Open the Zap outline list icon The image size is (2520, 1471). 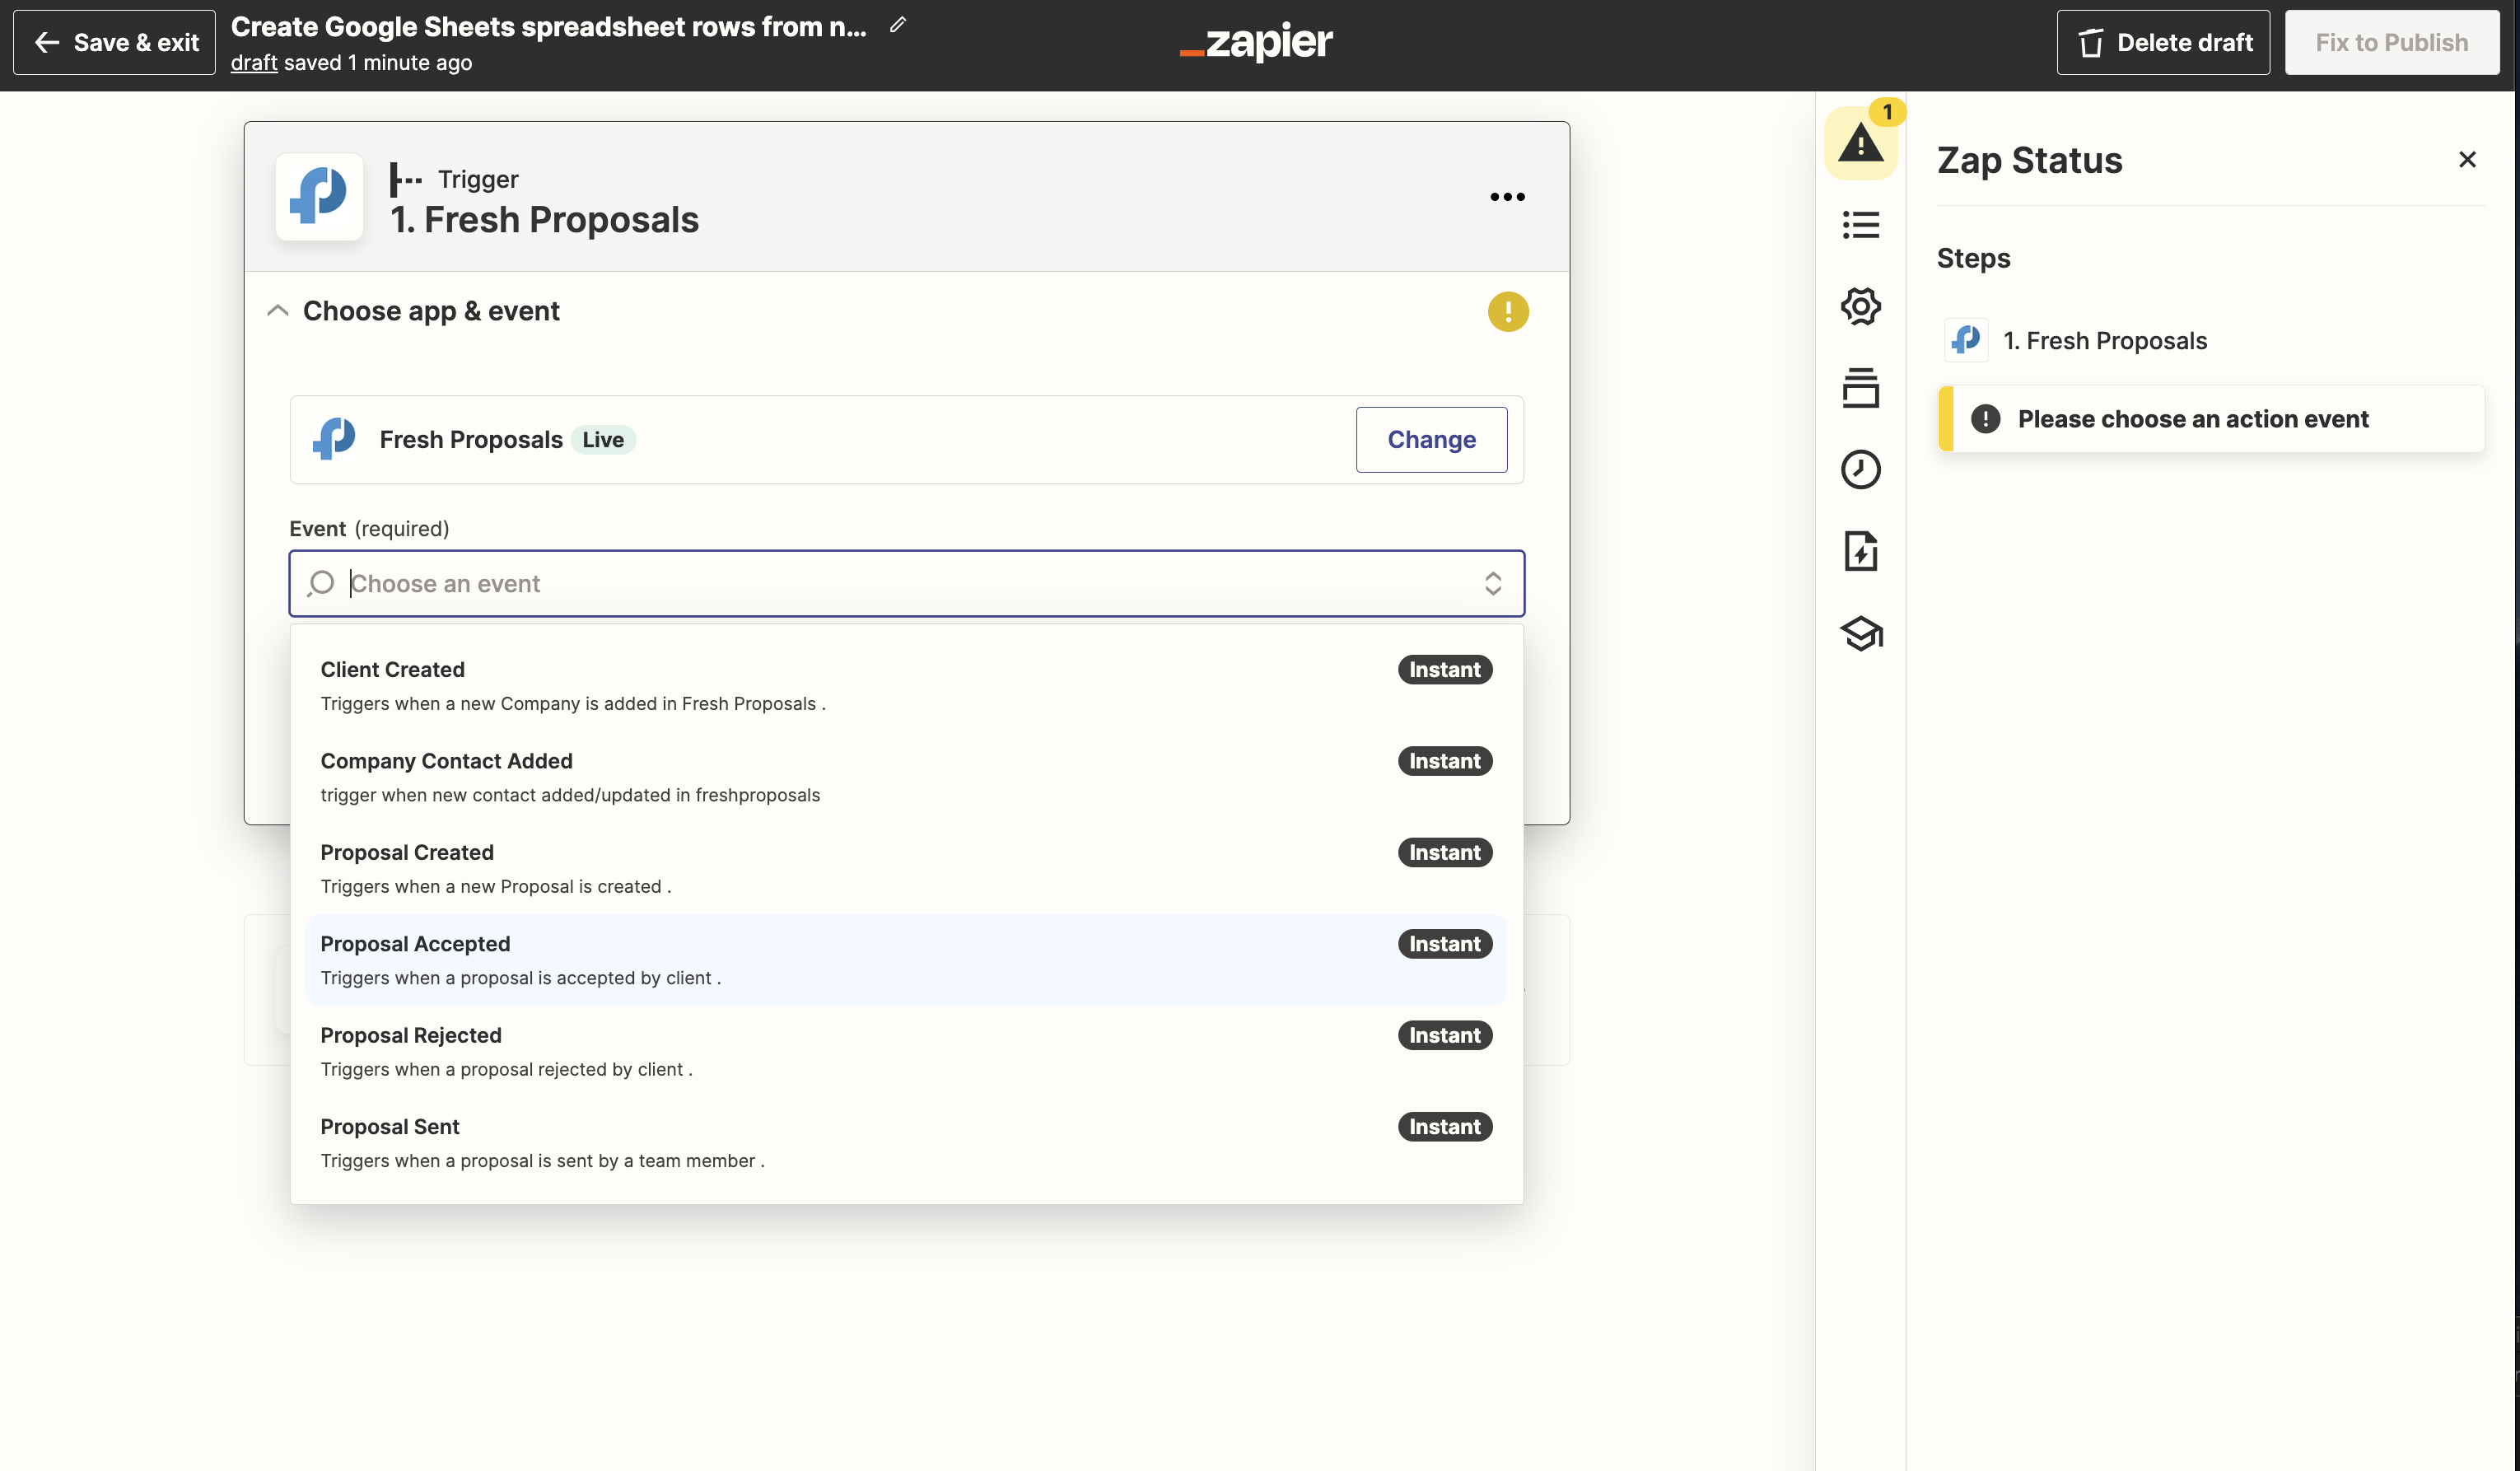pos(1860,225)
